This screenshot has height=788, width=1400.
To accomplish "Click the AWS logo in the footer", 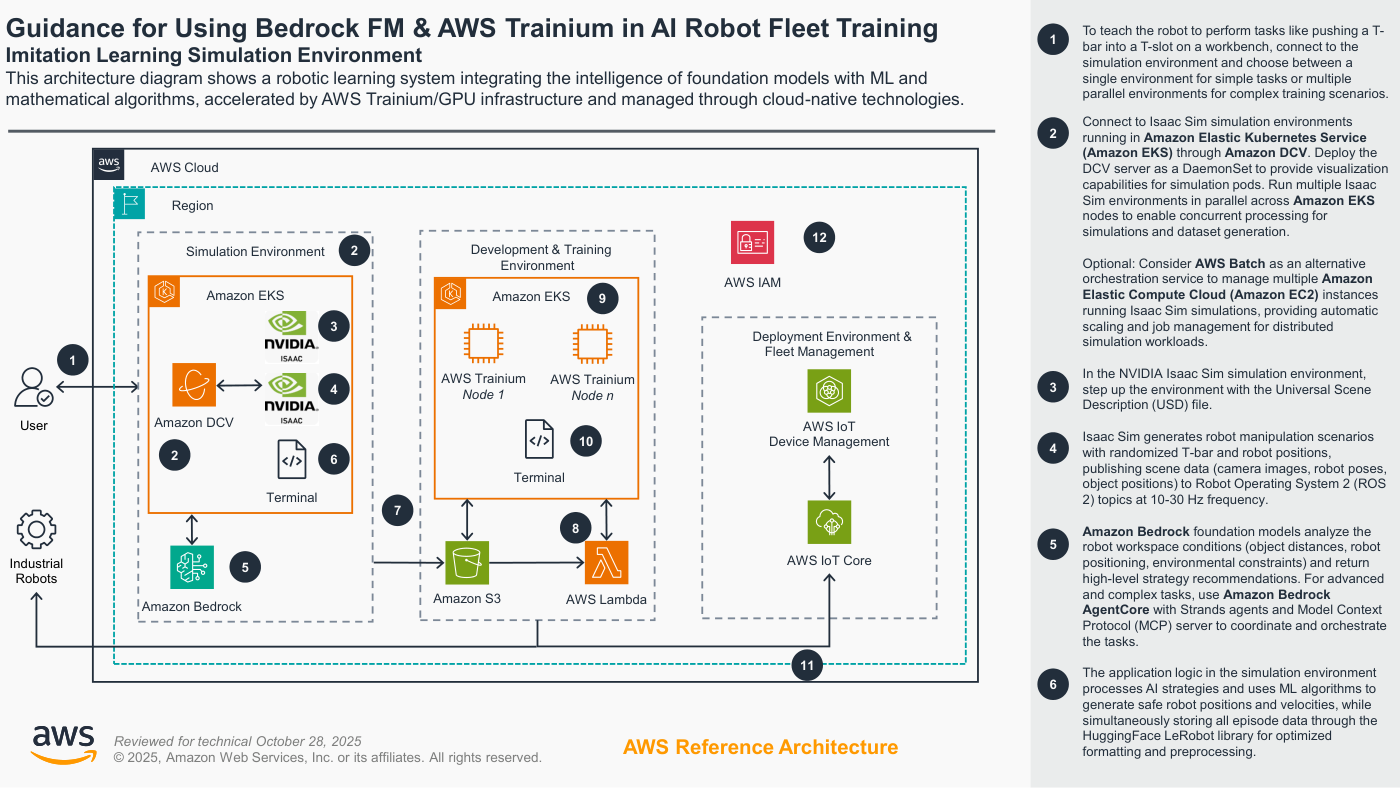I will (x=64, y=745).
